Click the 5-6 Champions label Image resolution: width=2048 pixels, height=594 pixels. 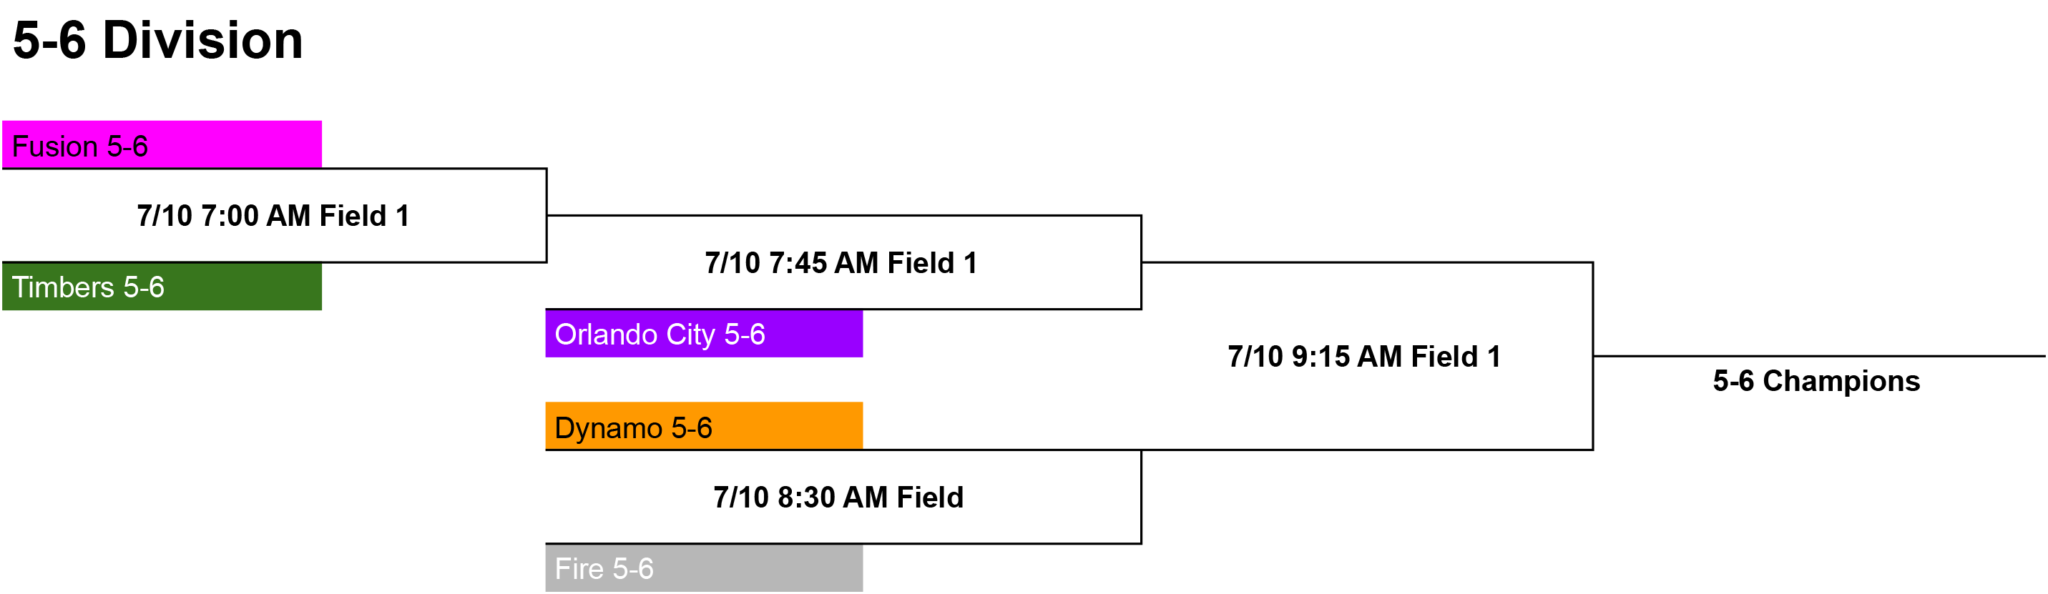pyautogui.click(x=1816, y=381)
